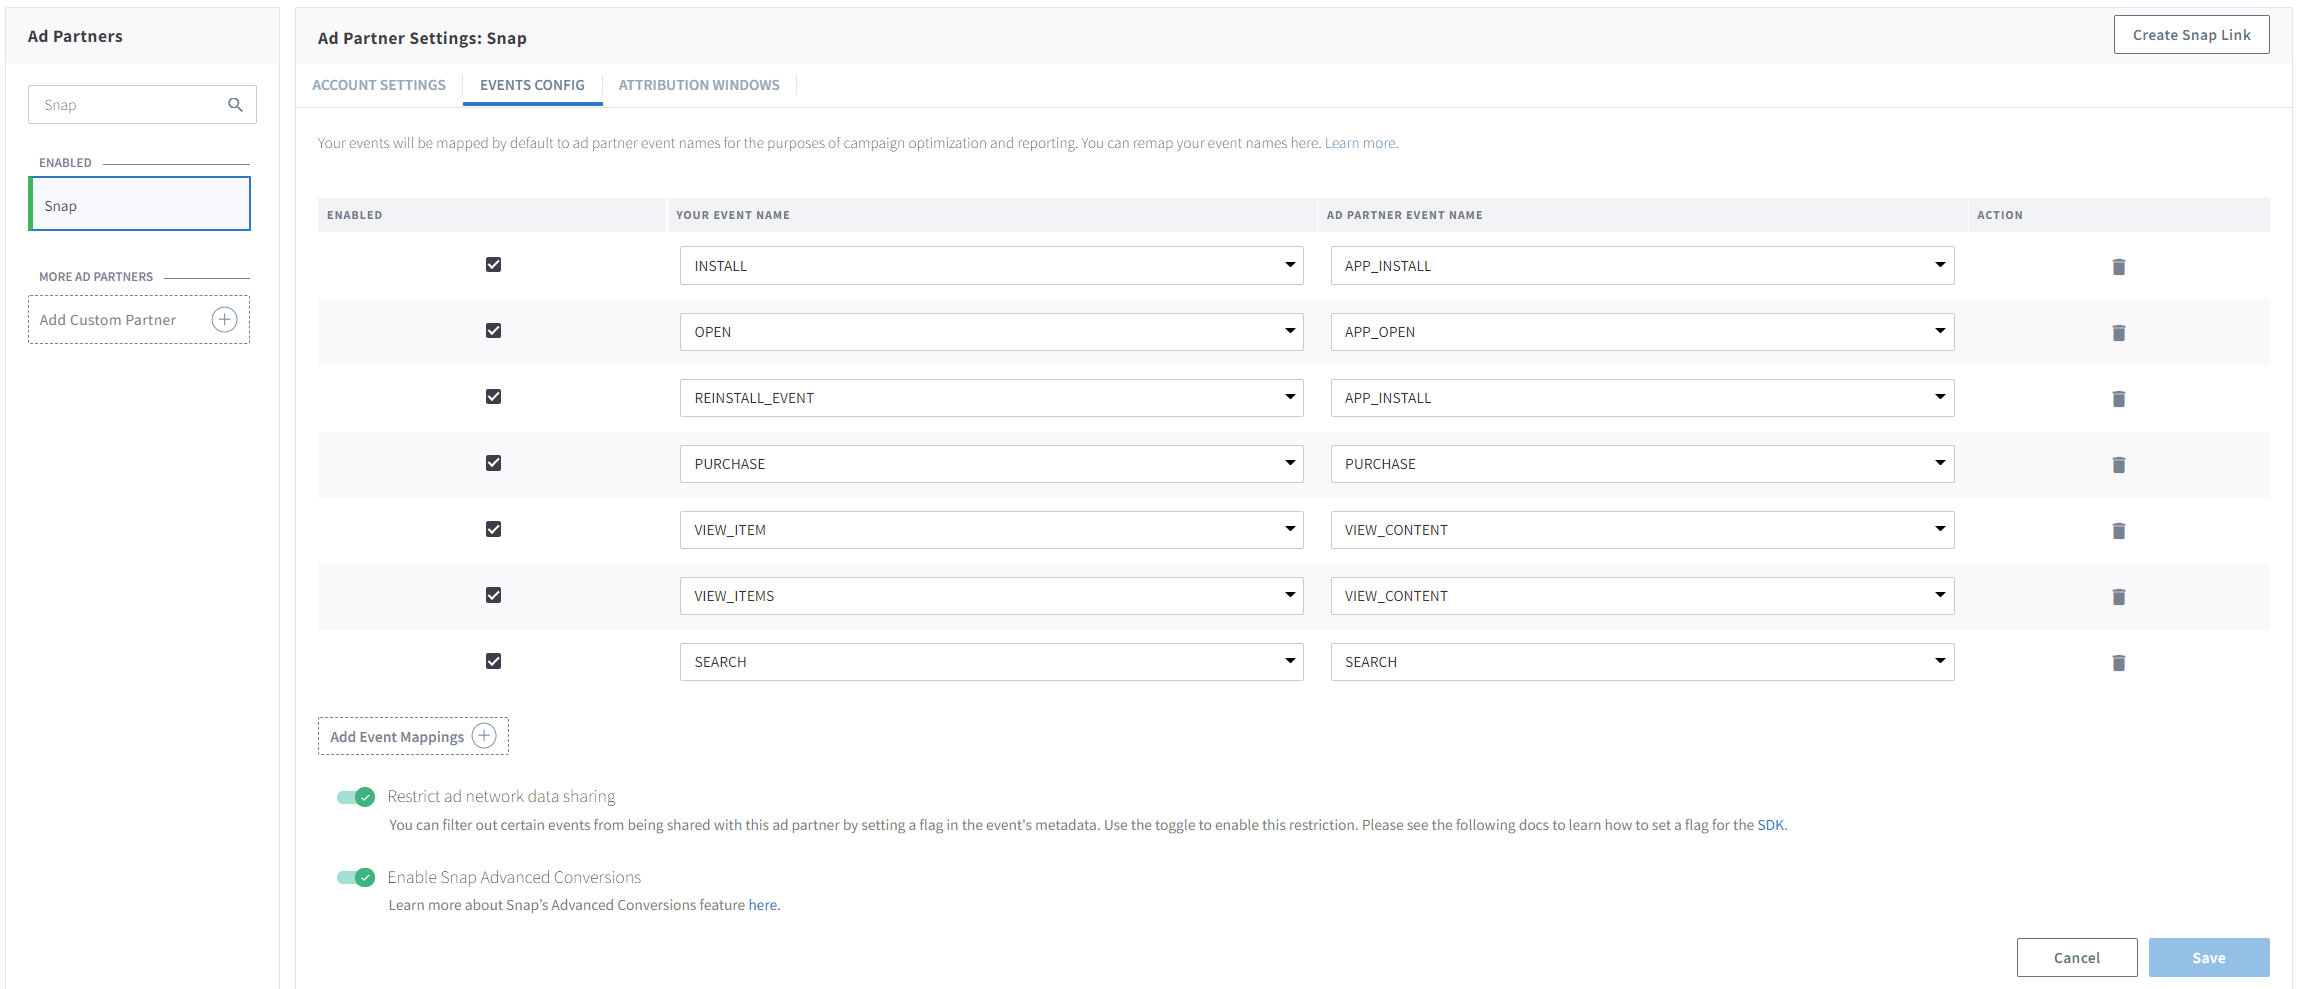Uncheck the VIEW_ITEMS row enabled checkbox
2299x989 pixels.
pyautogui.click(x=493, y=595)
